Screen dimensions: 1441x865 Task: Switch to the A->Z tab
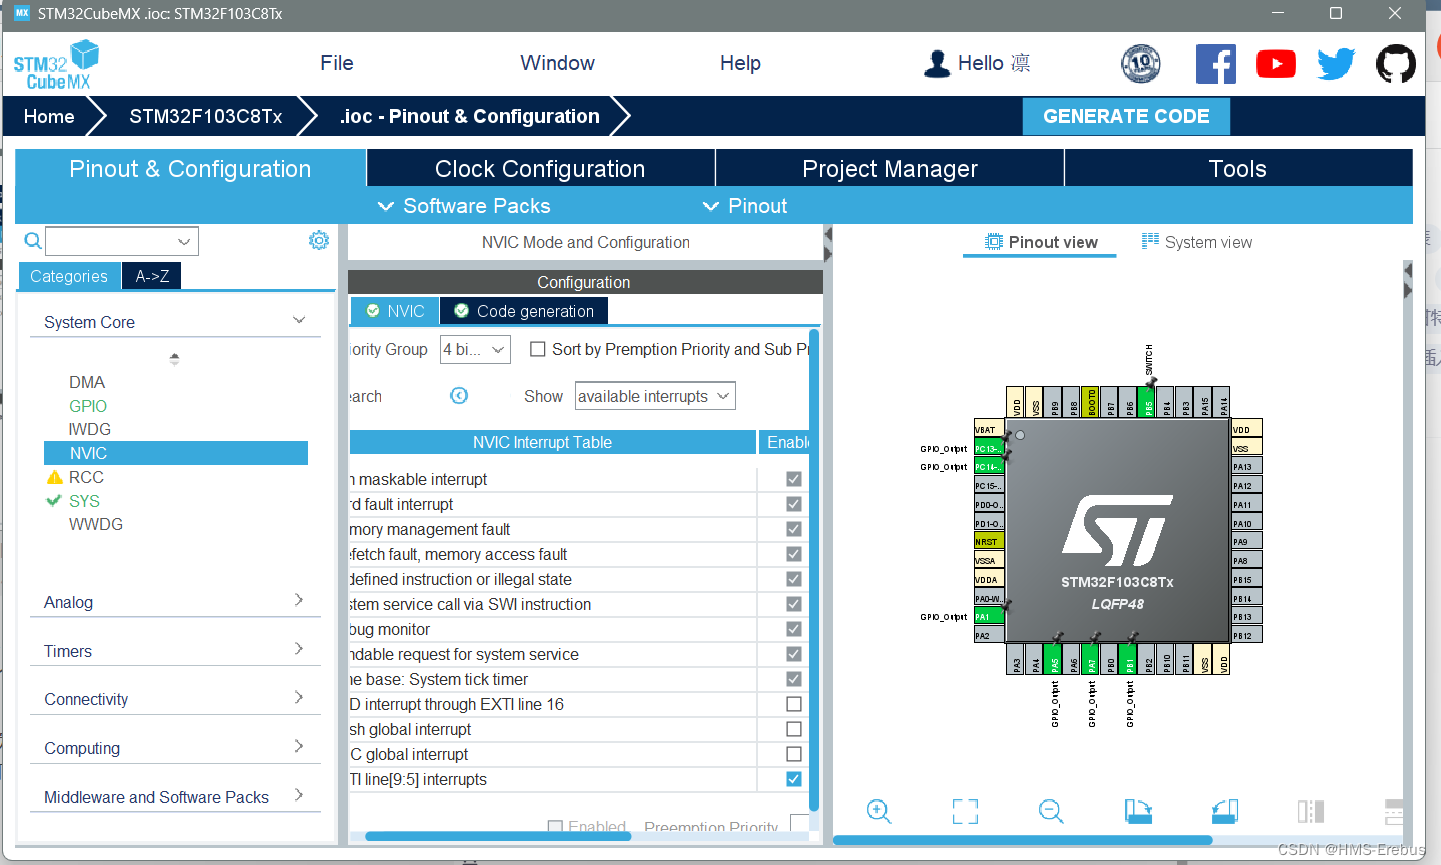152,276
